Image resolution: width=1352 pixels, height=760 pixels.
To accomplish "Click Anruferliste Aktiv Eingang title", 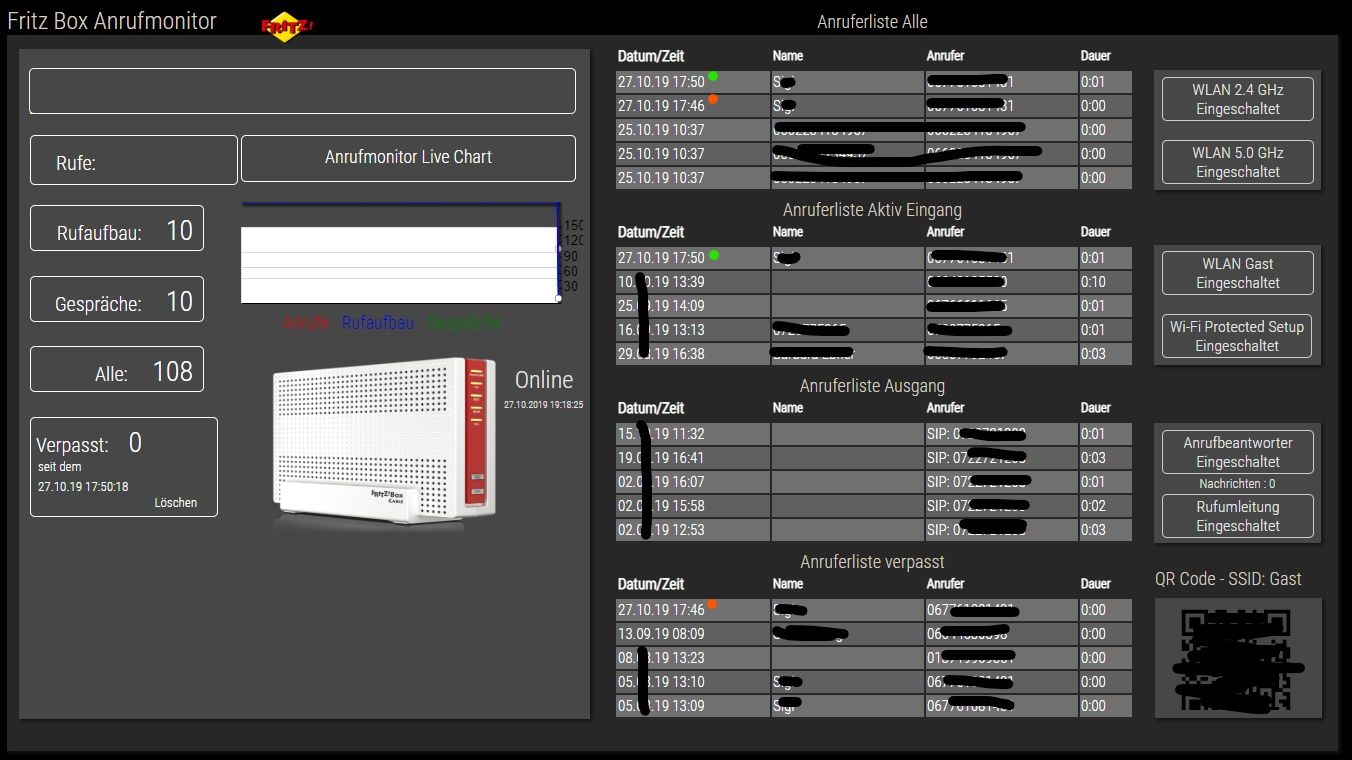I will [x=872, y=210].
